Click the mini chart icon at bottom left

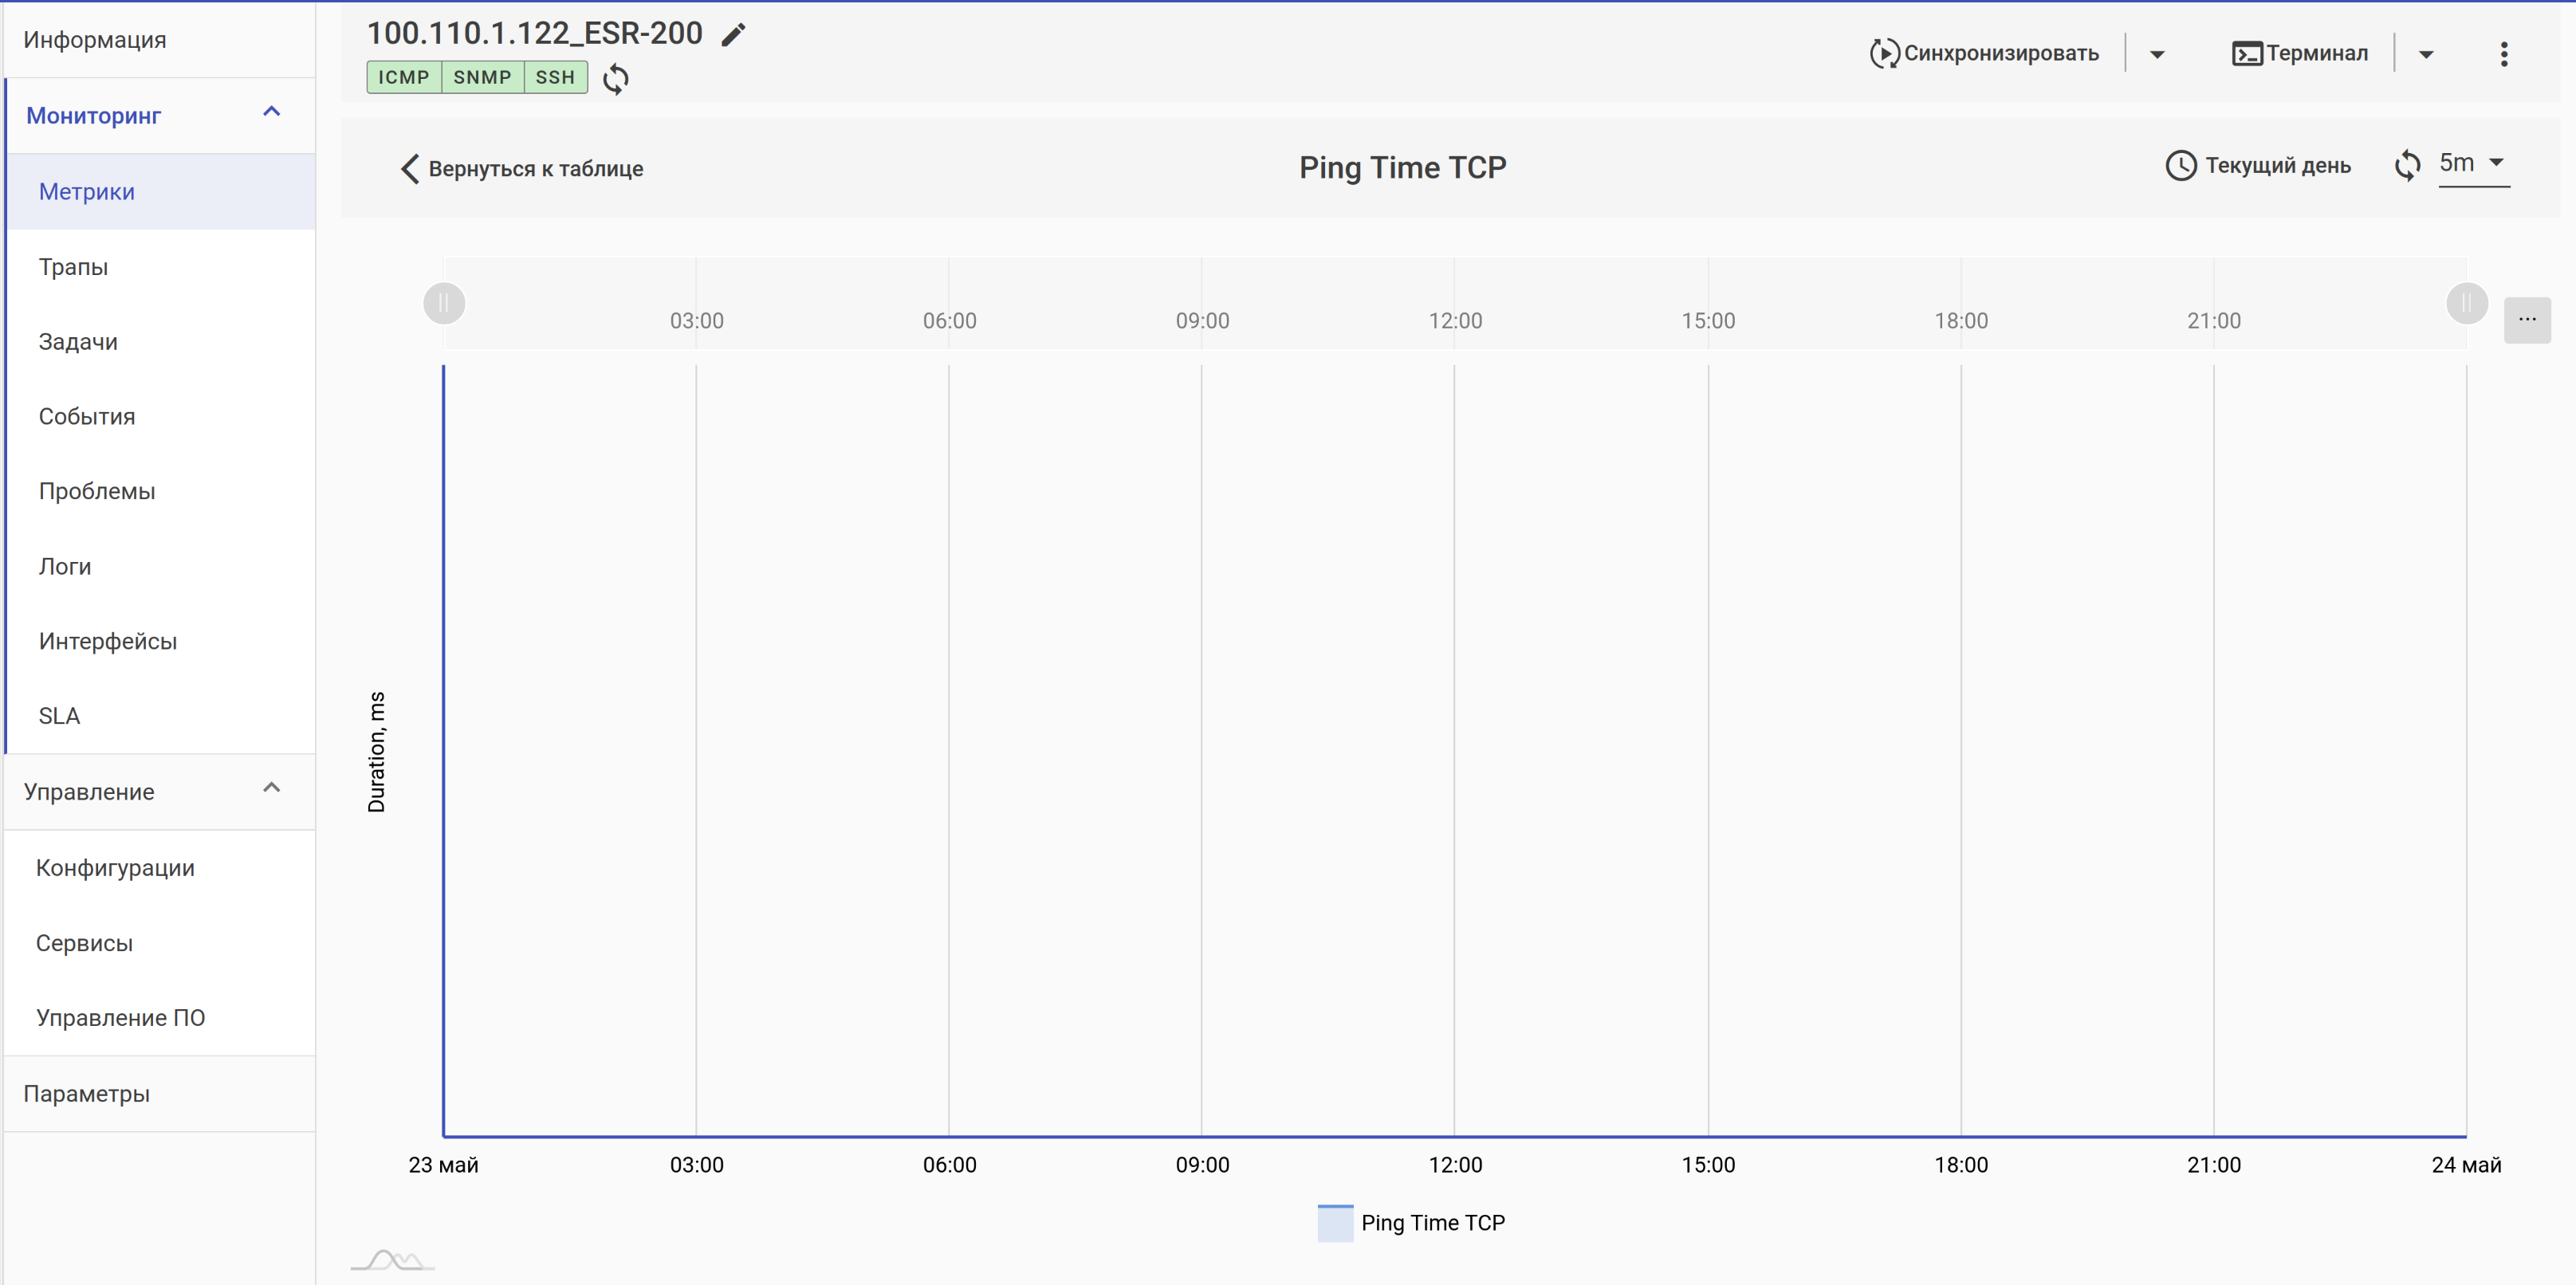(x=392, y=1260)
